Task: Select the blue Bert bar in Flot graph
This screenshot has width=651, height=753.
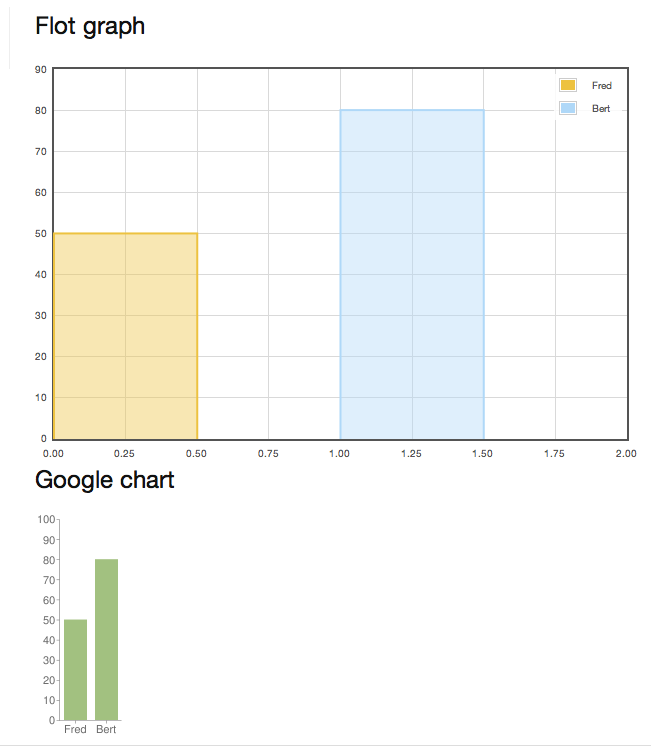Action: [x=412, y=275]
